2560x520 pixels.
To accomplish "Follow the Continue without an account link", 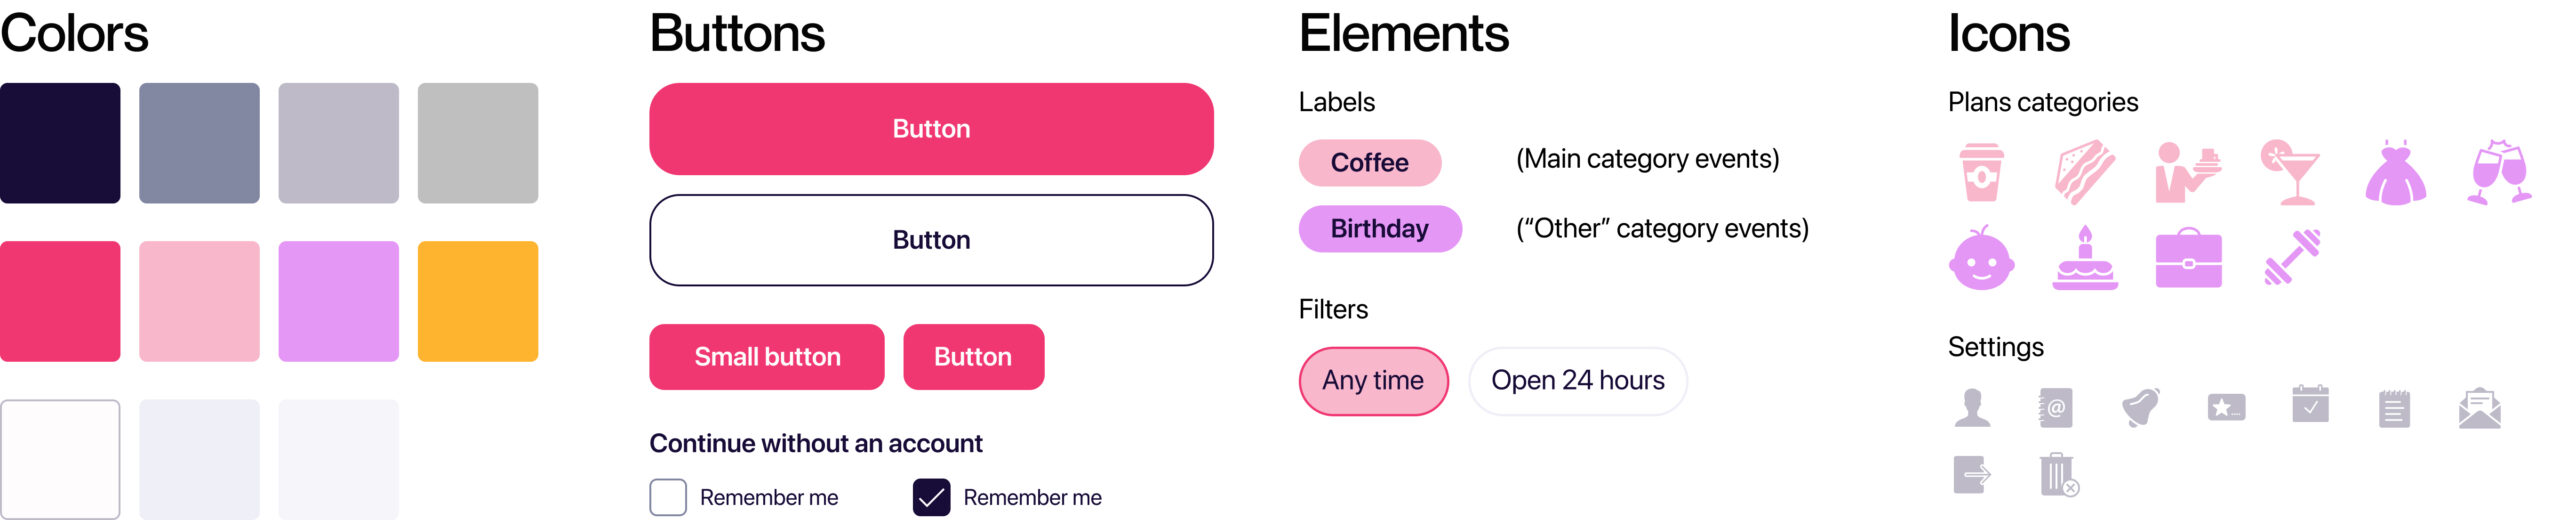I will tap(816, 443).
